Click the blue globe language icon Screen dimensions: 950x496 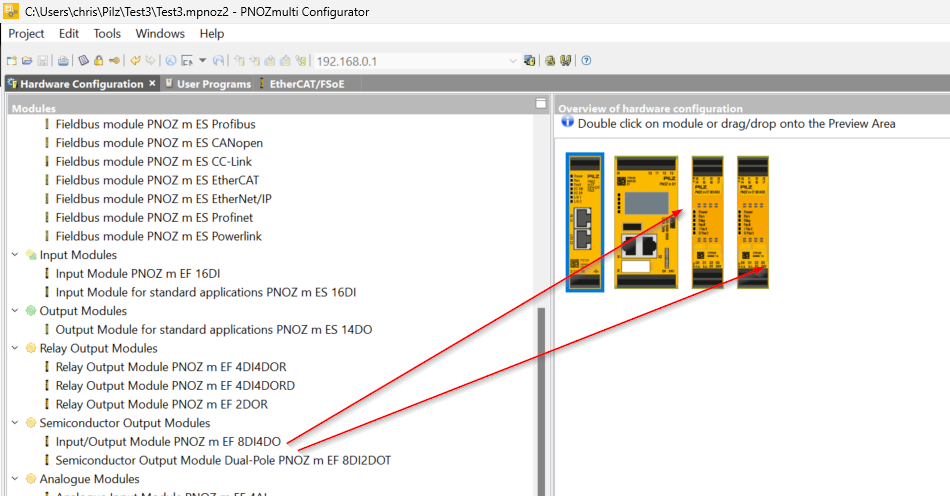[171, 61]
